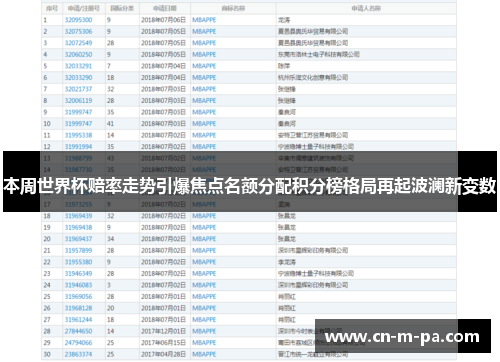Image resolution: width=500 pixels, height=362 pixels.
Task: Select class value 3 in row 24
Action: [x=109, y=285]
